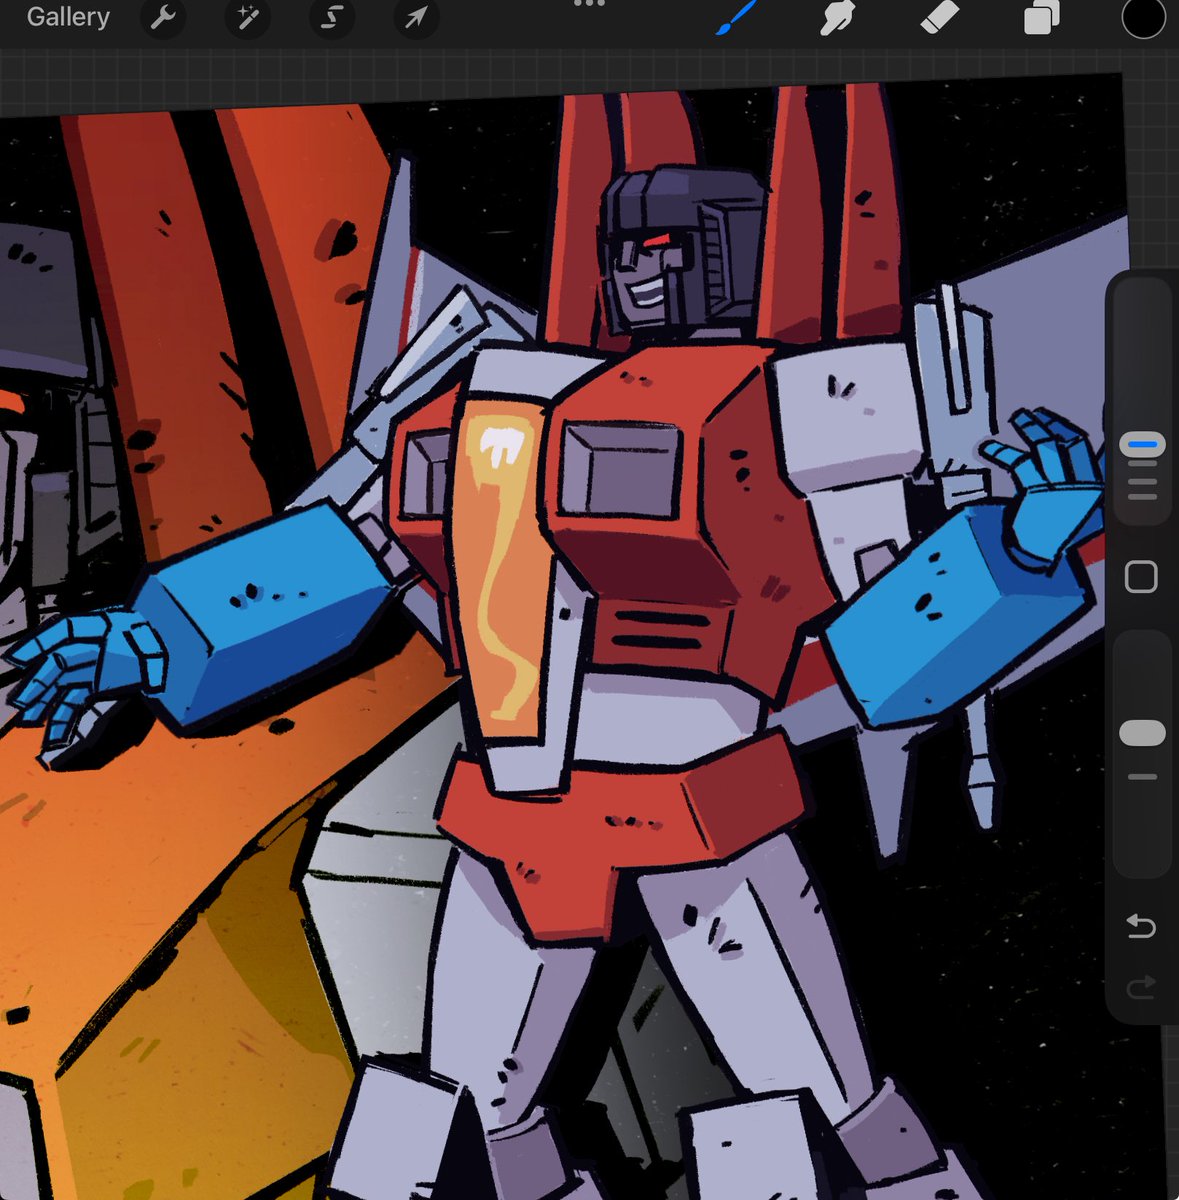This screenshot has height=1200, width=1179.
Task: Click the brush size slider handle
Action: 1142,444
